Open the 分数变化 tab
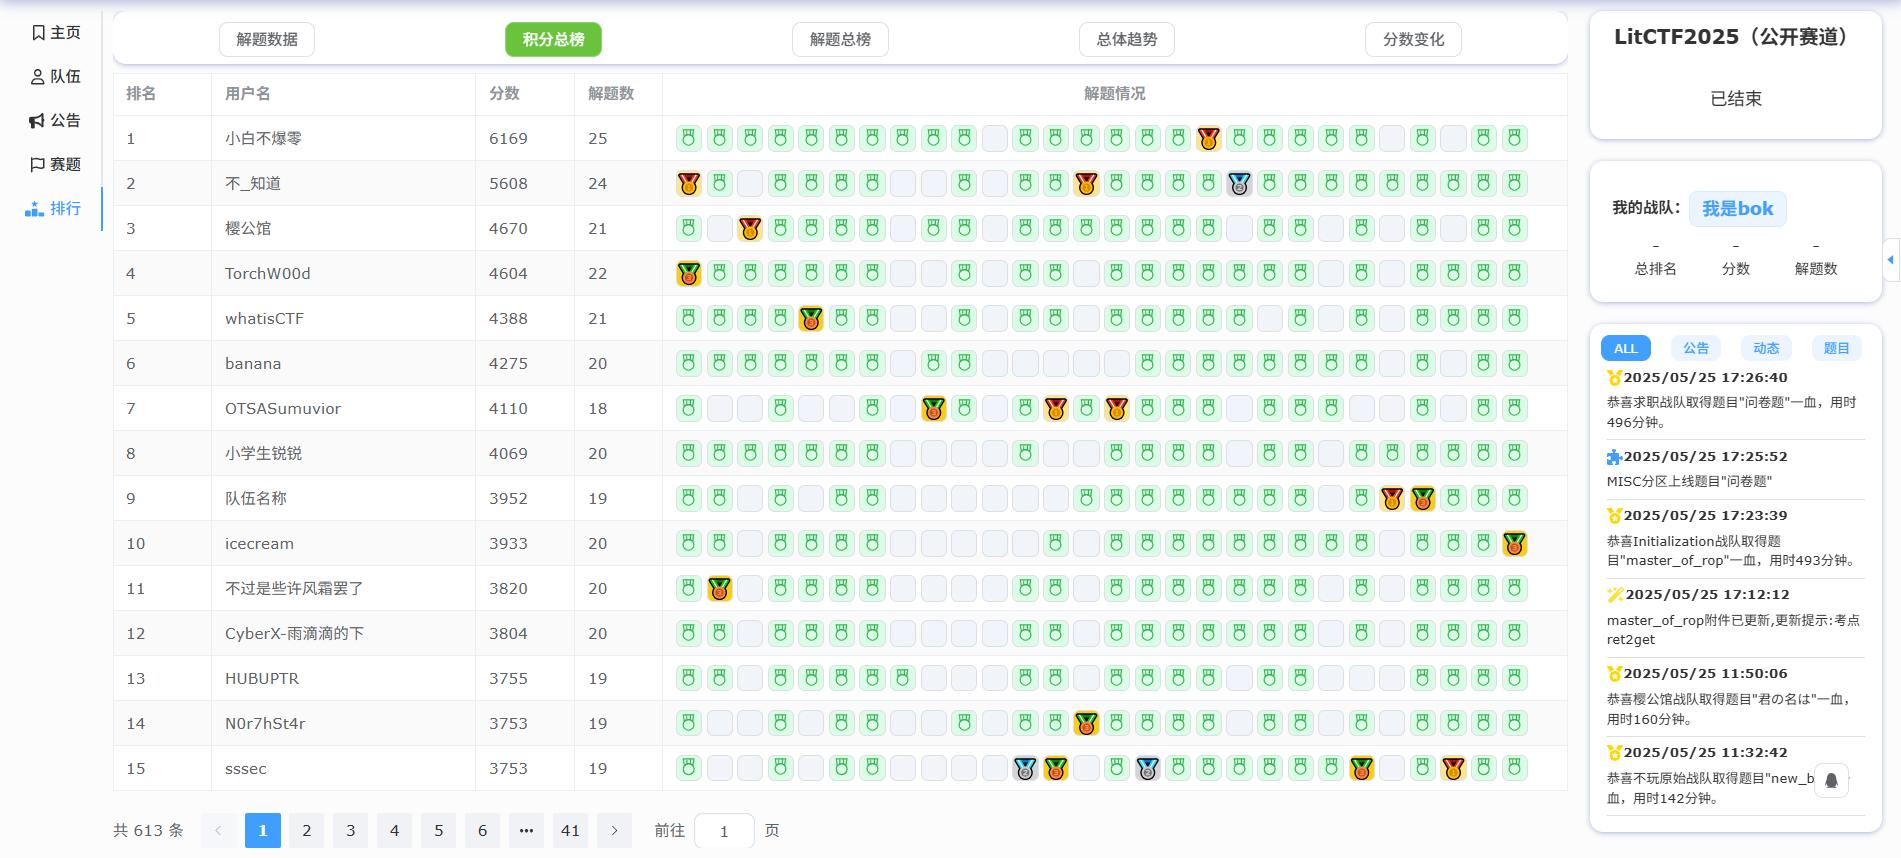This screenshot has width=1901, height=858. click(1413, 40)
